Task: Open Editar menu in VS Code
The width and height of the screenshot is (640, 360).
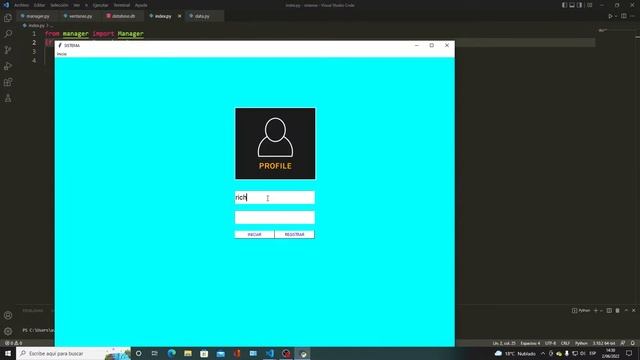Action: [x=39, y=5]
